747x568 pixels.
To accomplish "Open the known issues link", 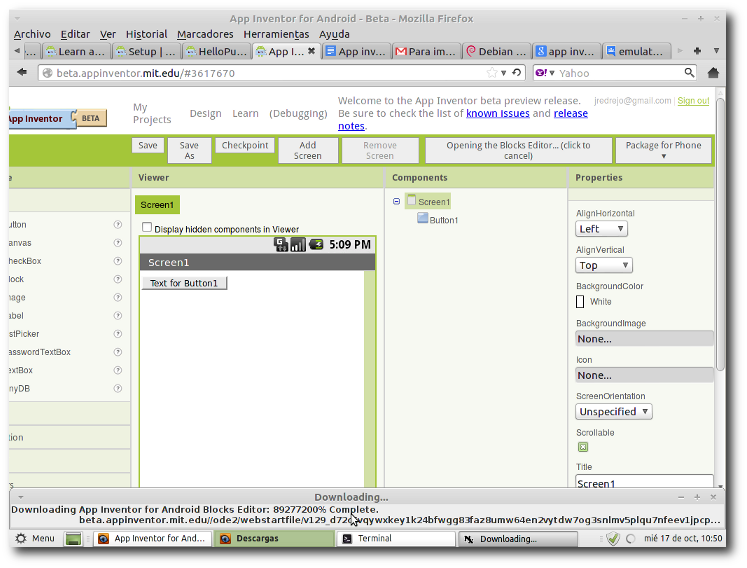I will [x=497, y=114].
